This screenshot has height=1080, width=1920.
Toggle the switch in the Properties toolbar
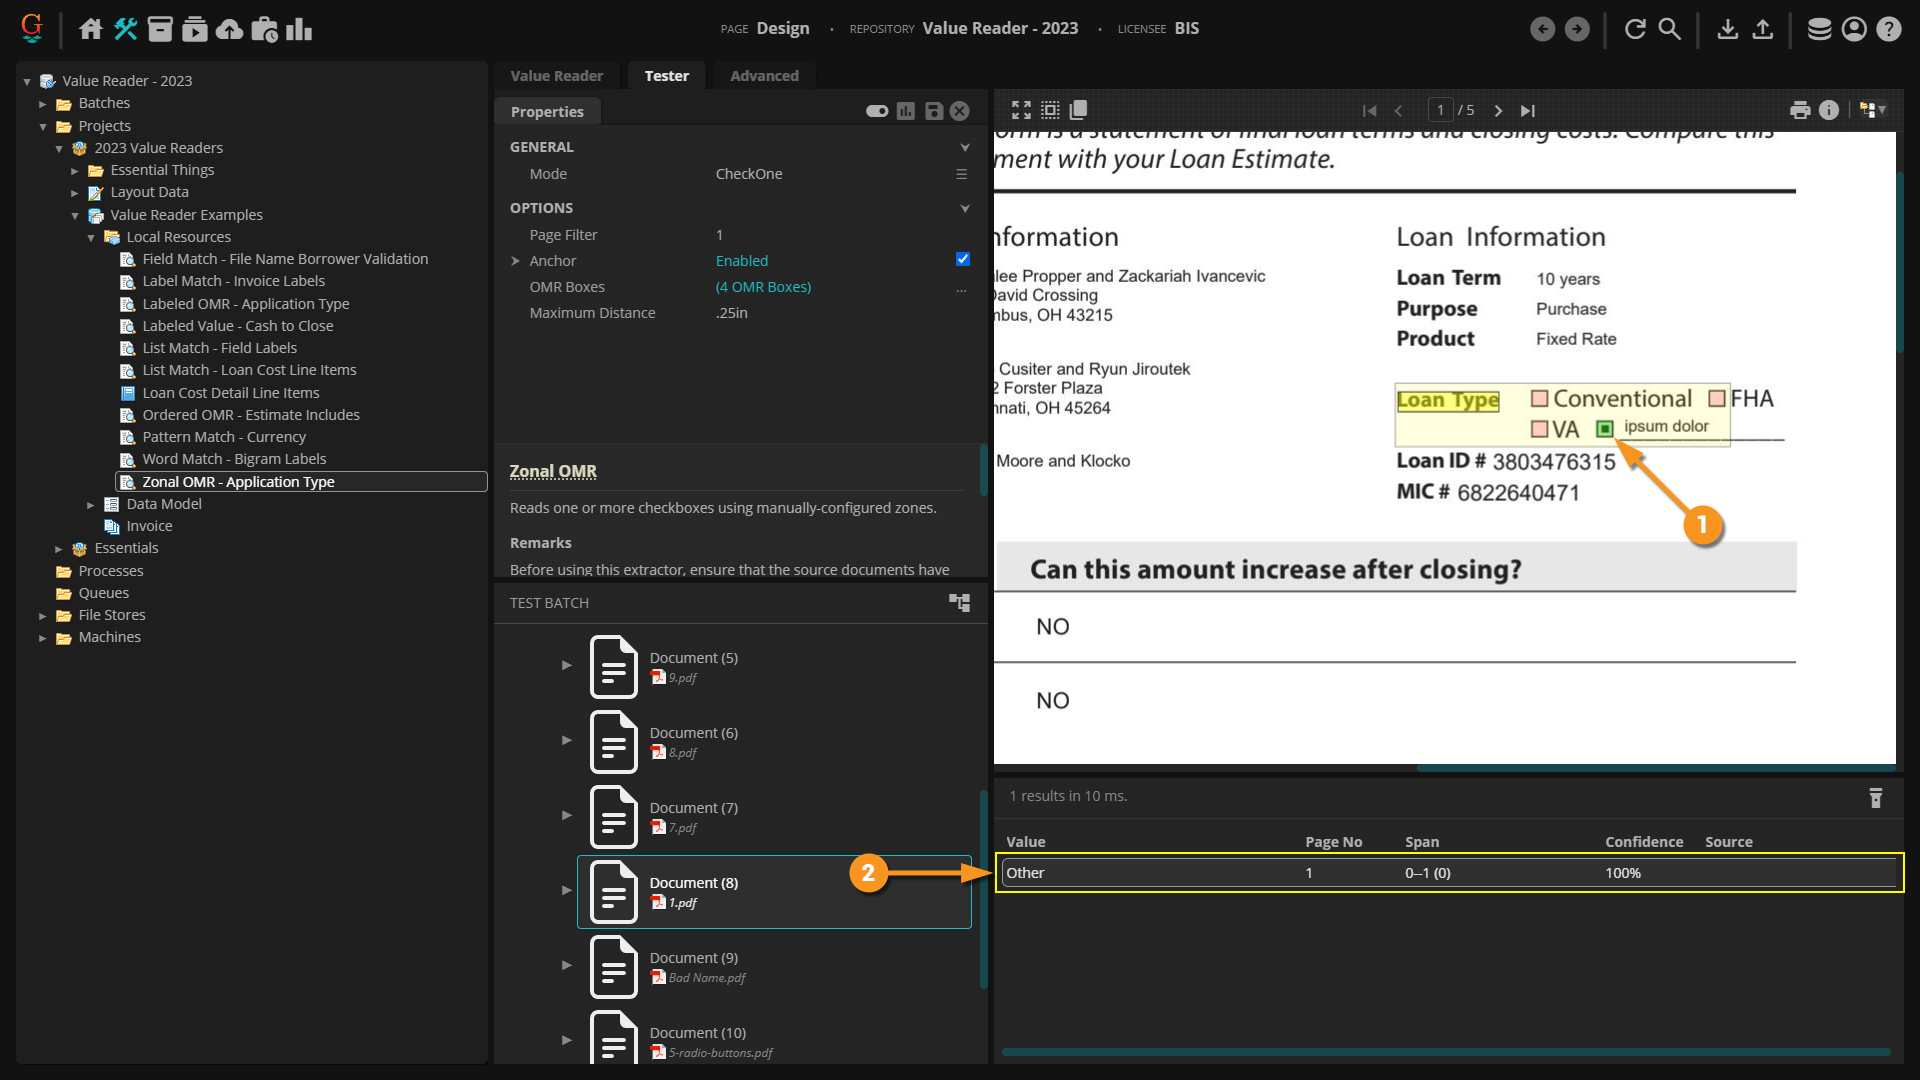[x=877, y=111]
